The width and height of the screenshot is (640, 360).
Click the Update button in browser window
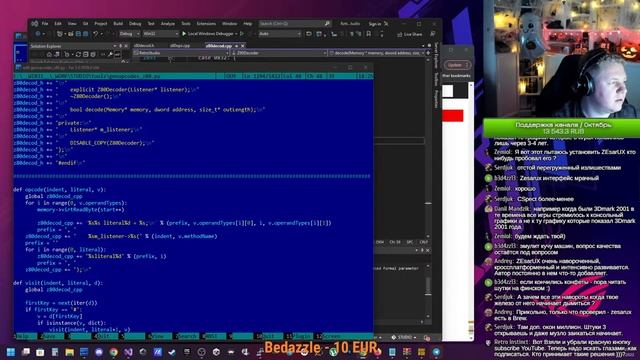(457, 65)
